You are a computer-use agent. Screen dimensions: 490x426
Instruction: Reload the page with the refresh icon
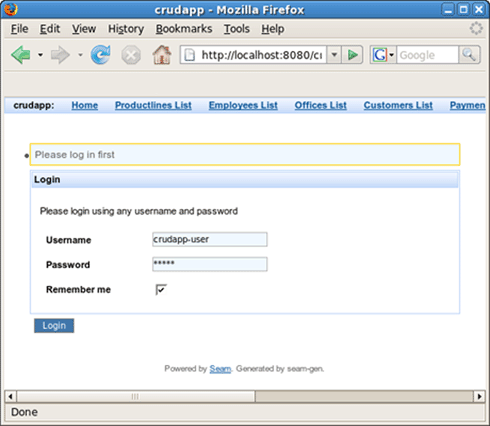[101, 54]
